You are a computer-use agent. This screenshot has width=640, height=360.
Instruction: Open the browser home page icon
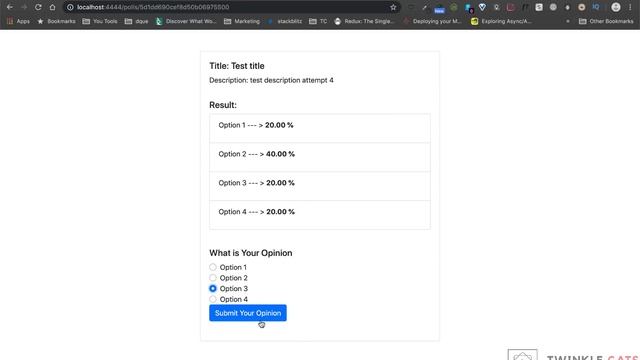click(52, 7)
